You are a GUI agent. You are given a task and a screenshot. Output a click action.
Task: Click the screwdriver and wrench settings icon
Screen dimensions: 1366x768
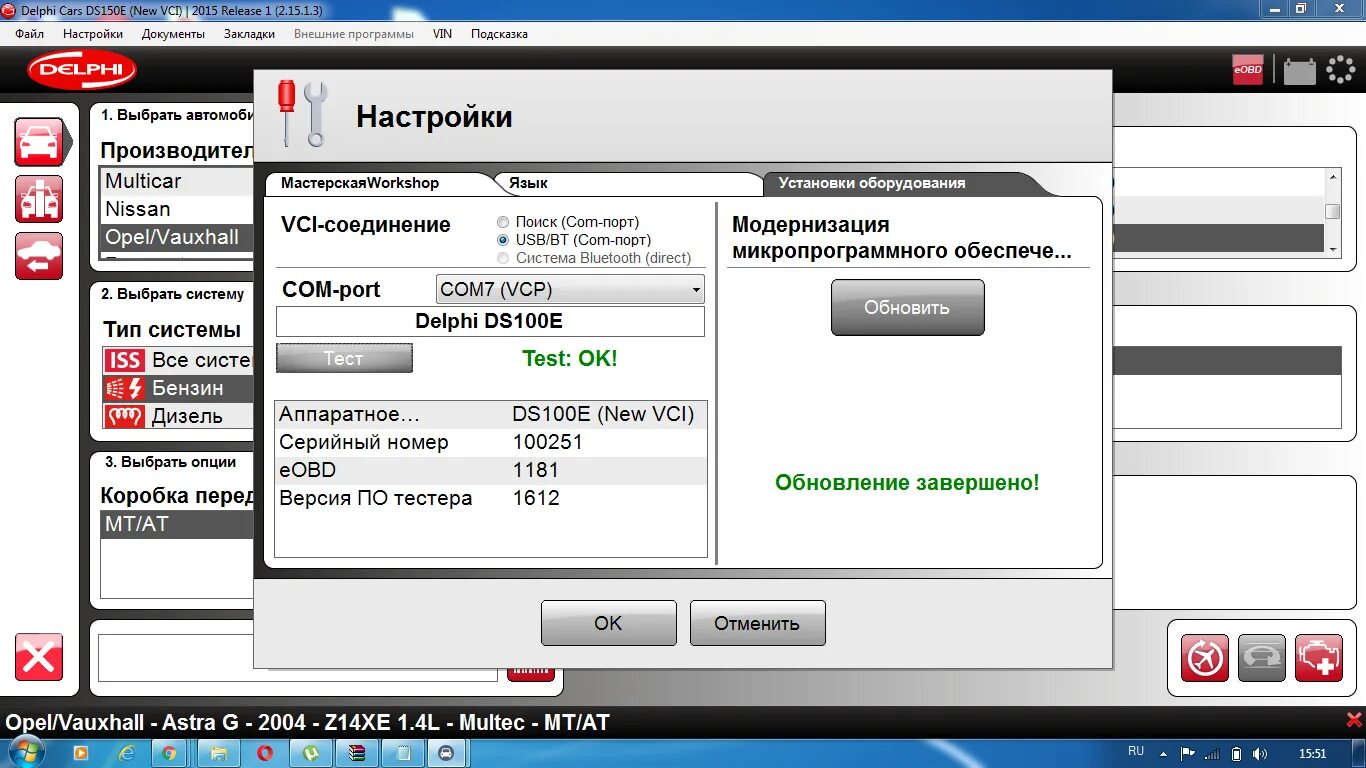point(301,113)
